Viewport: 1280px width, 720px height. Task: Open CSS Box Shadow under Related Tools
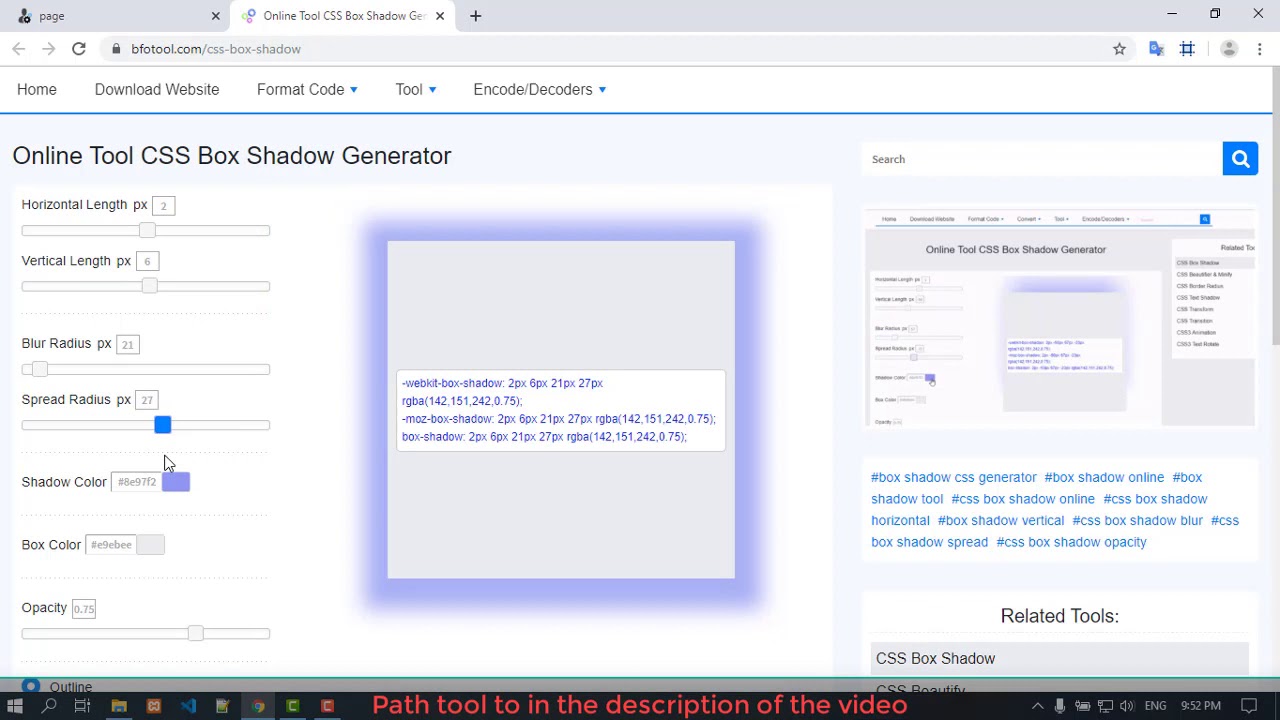tap(1060, 659)
